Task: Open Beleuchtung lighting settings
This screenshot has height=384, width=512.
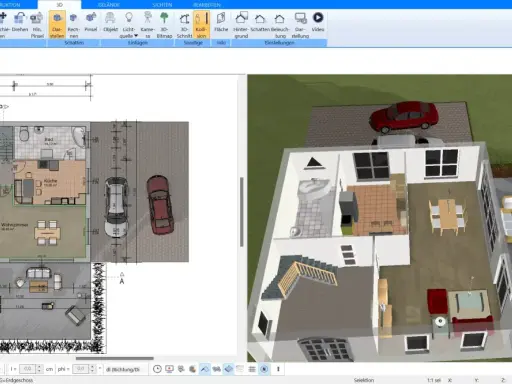Action: [x=280, y=25]
